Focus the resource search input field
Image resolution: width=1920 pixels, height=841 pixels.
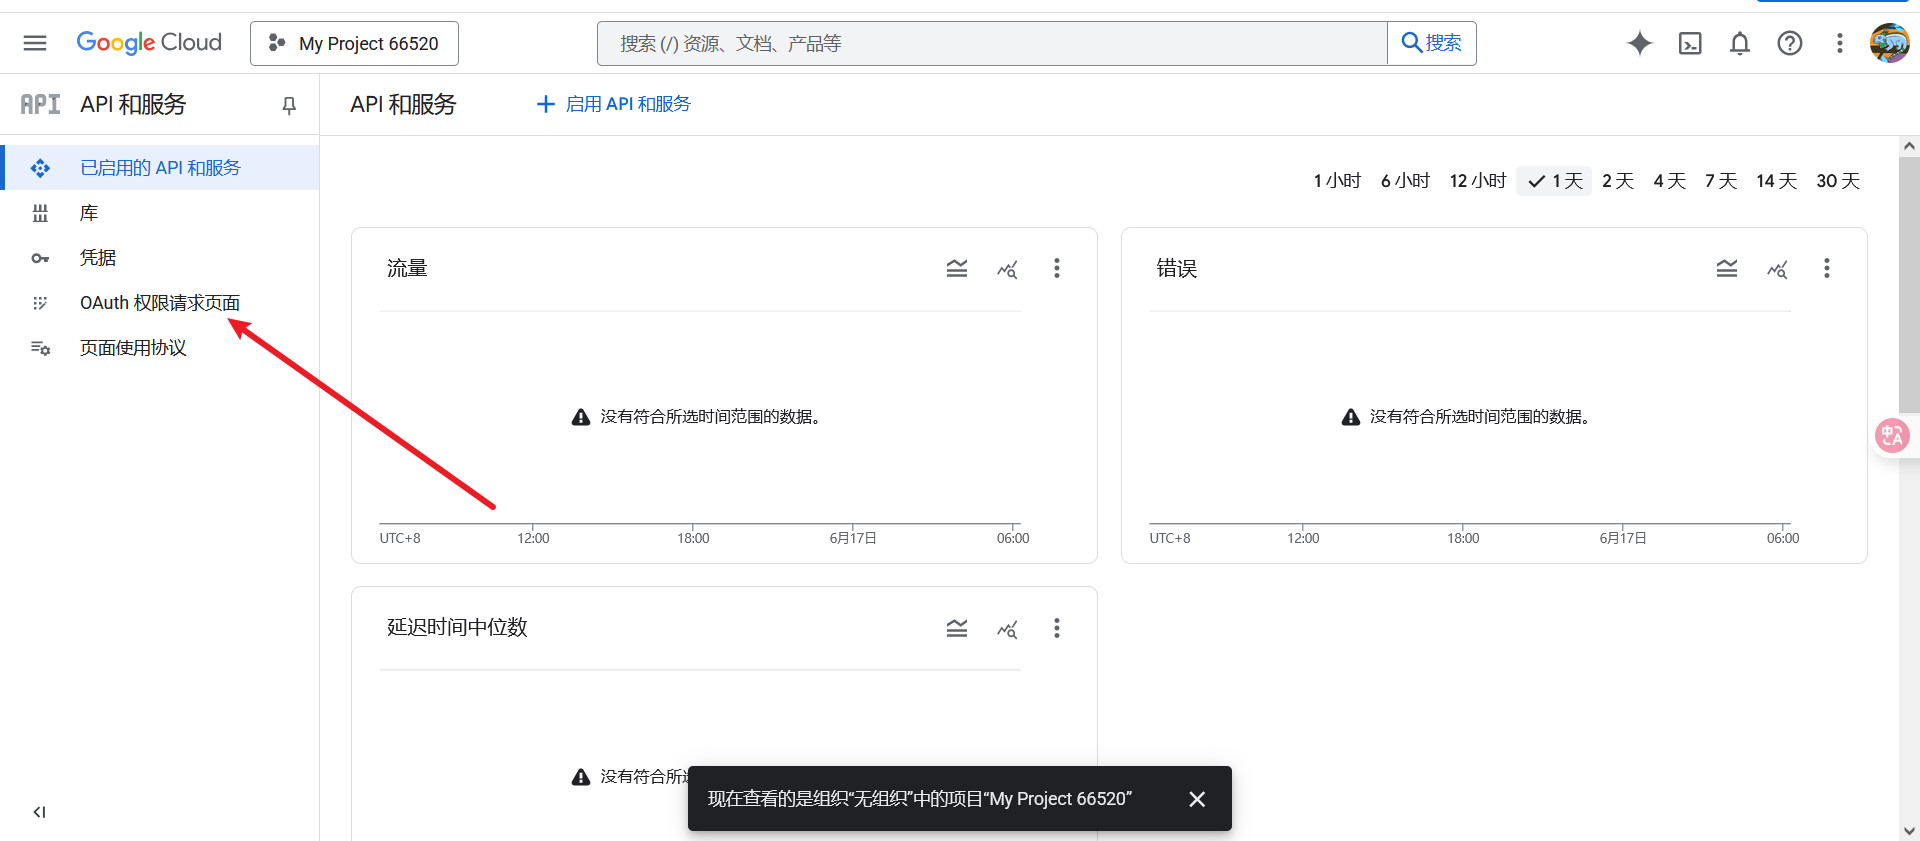pyautogui.click(x=991, y=43)
